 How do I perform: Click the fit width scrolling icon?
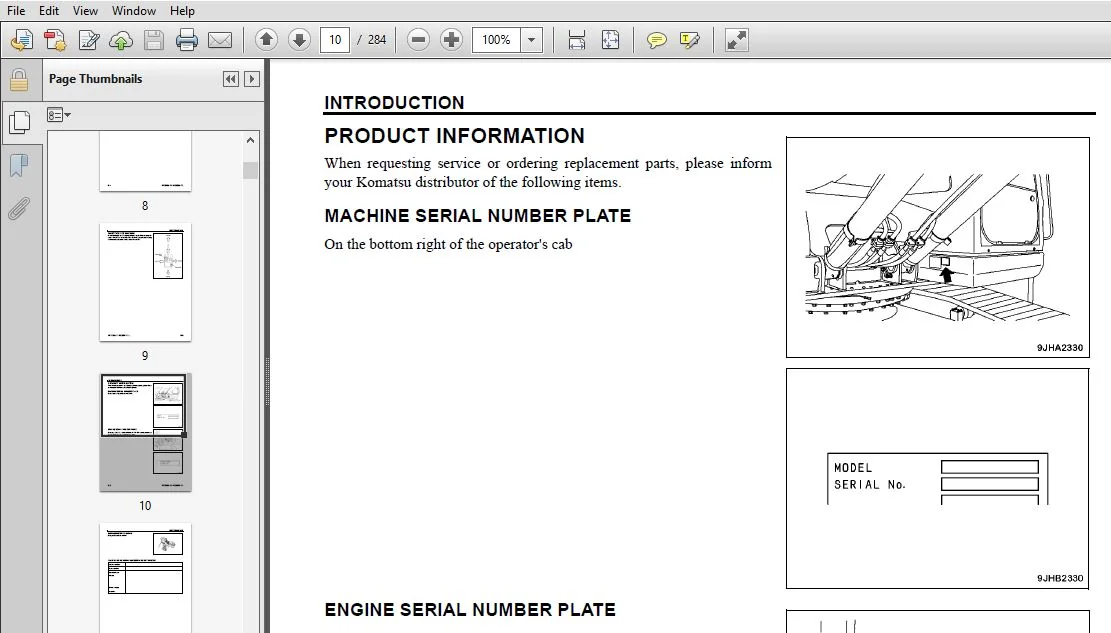coord(577,40)
